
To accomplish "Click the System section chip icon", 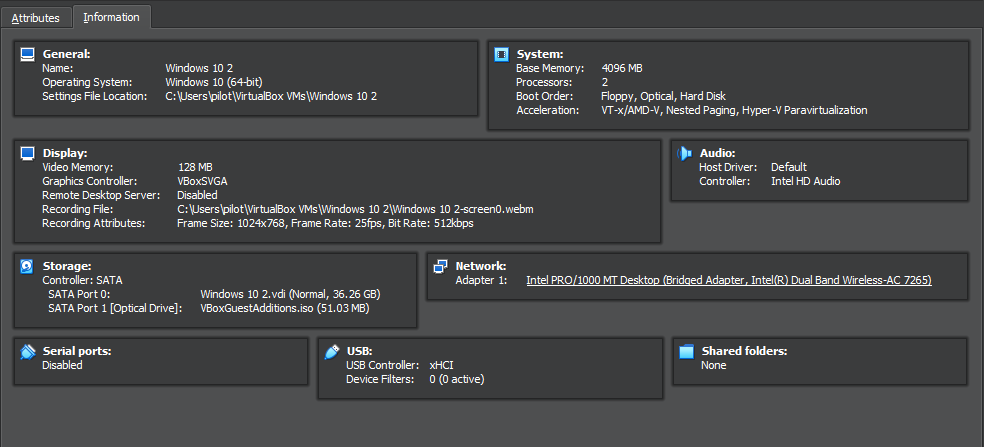I will click(x=501, y=54).
